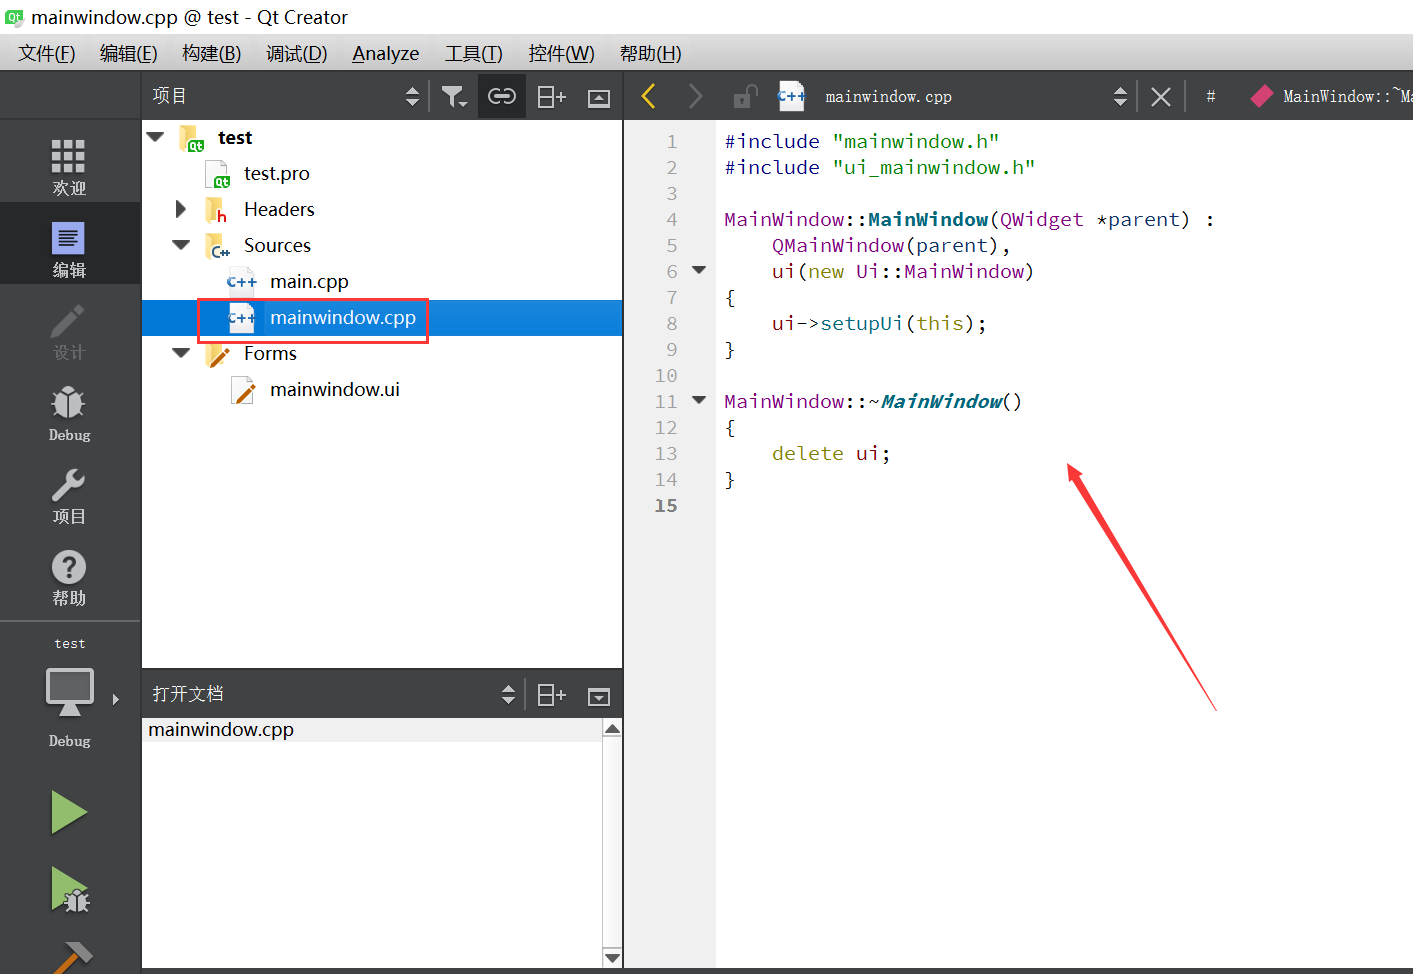Open Projects (项目) mode with wrench icon
The image size is (1413, 974).
point(69,495)
